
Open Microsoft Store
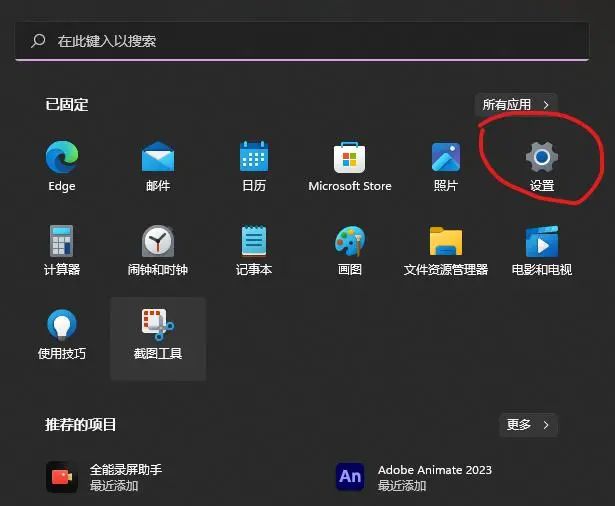[x=349, y=166]
